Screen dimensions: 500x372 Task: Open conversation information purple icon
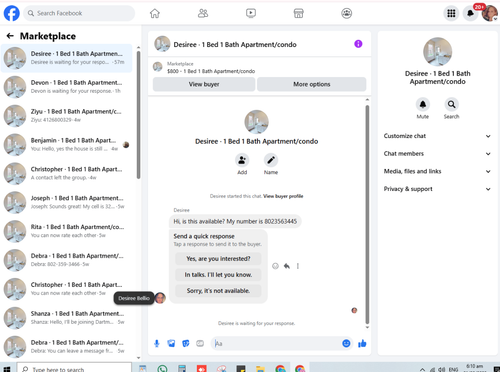pos(358,44)
